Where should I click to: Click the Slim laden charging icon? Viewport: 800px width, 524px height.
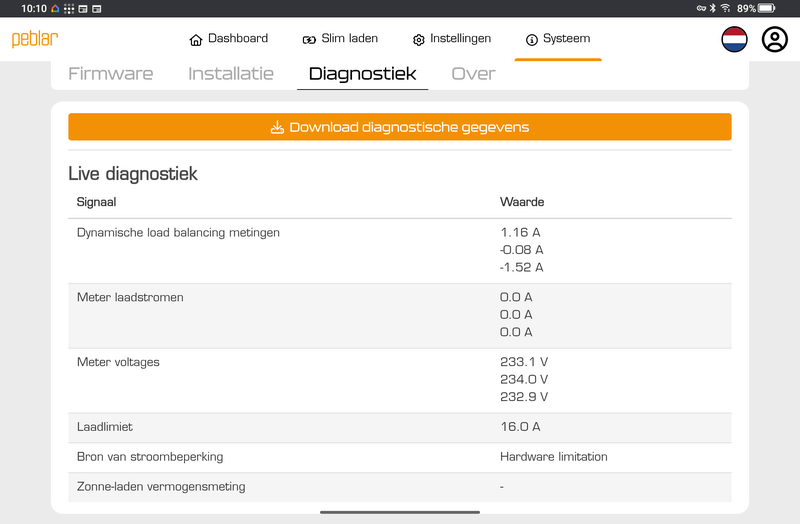(309, 40)
